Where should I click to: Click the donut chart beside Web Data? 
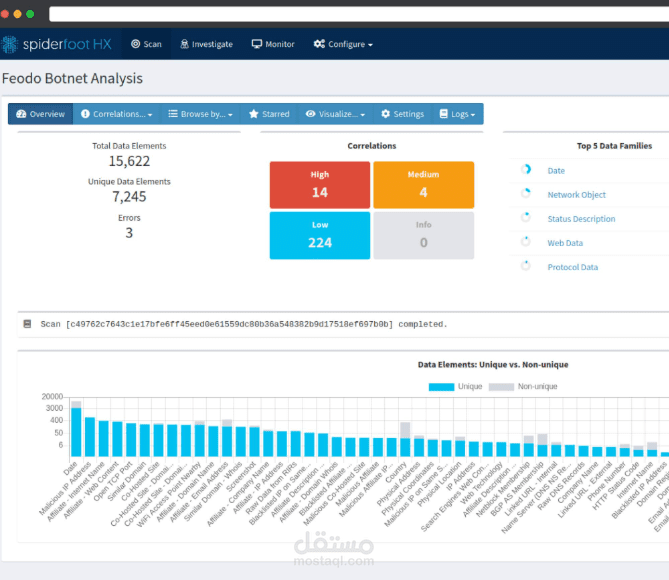pos(526,242)
